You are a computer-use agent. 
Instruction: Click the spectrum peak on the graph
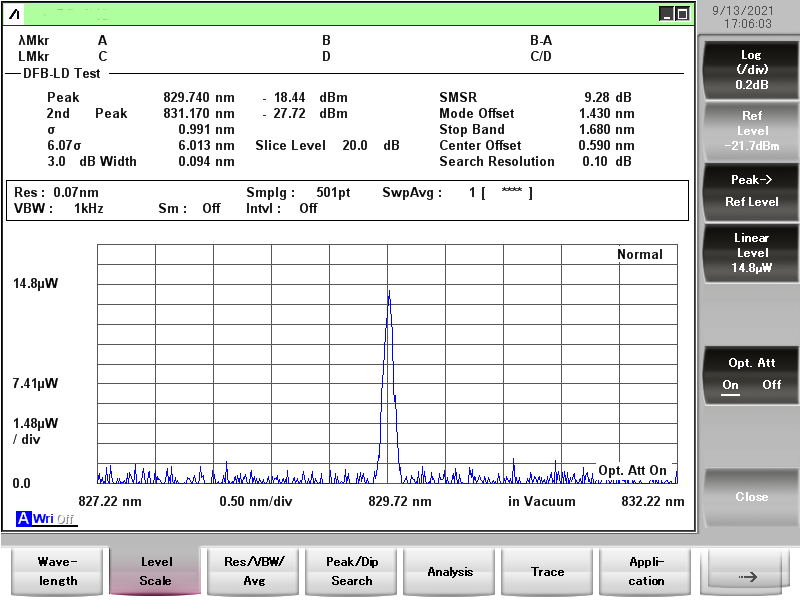click(x=388, y=292)
